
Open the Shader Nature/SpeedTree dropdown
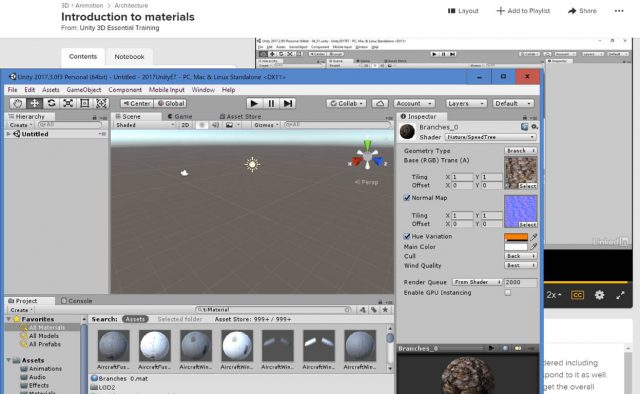coord(490,137)
